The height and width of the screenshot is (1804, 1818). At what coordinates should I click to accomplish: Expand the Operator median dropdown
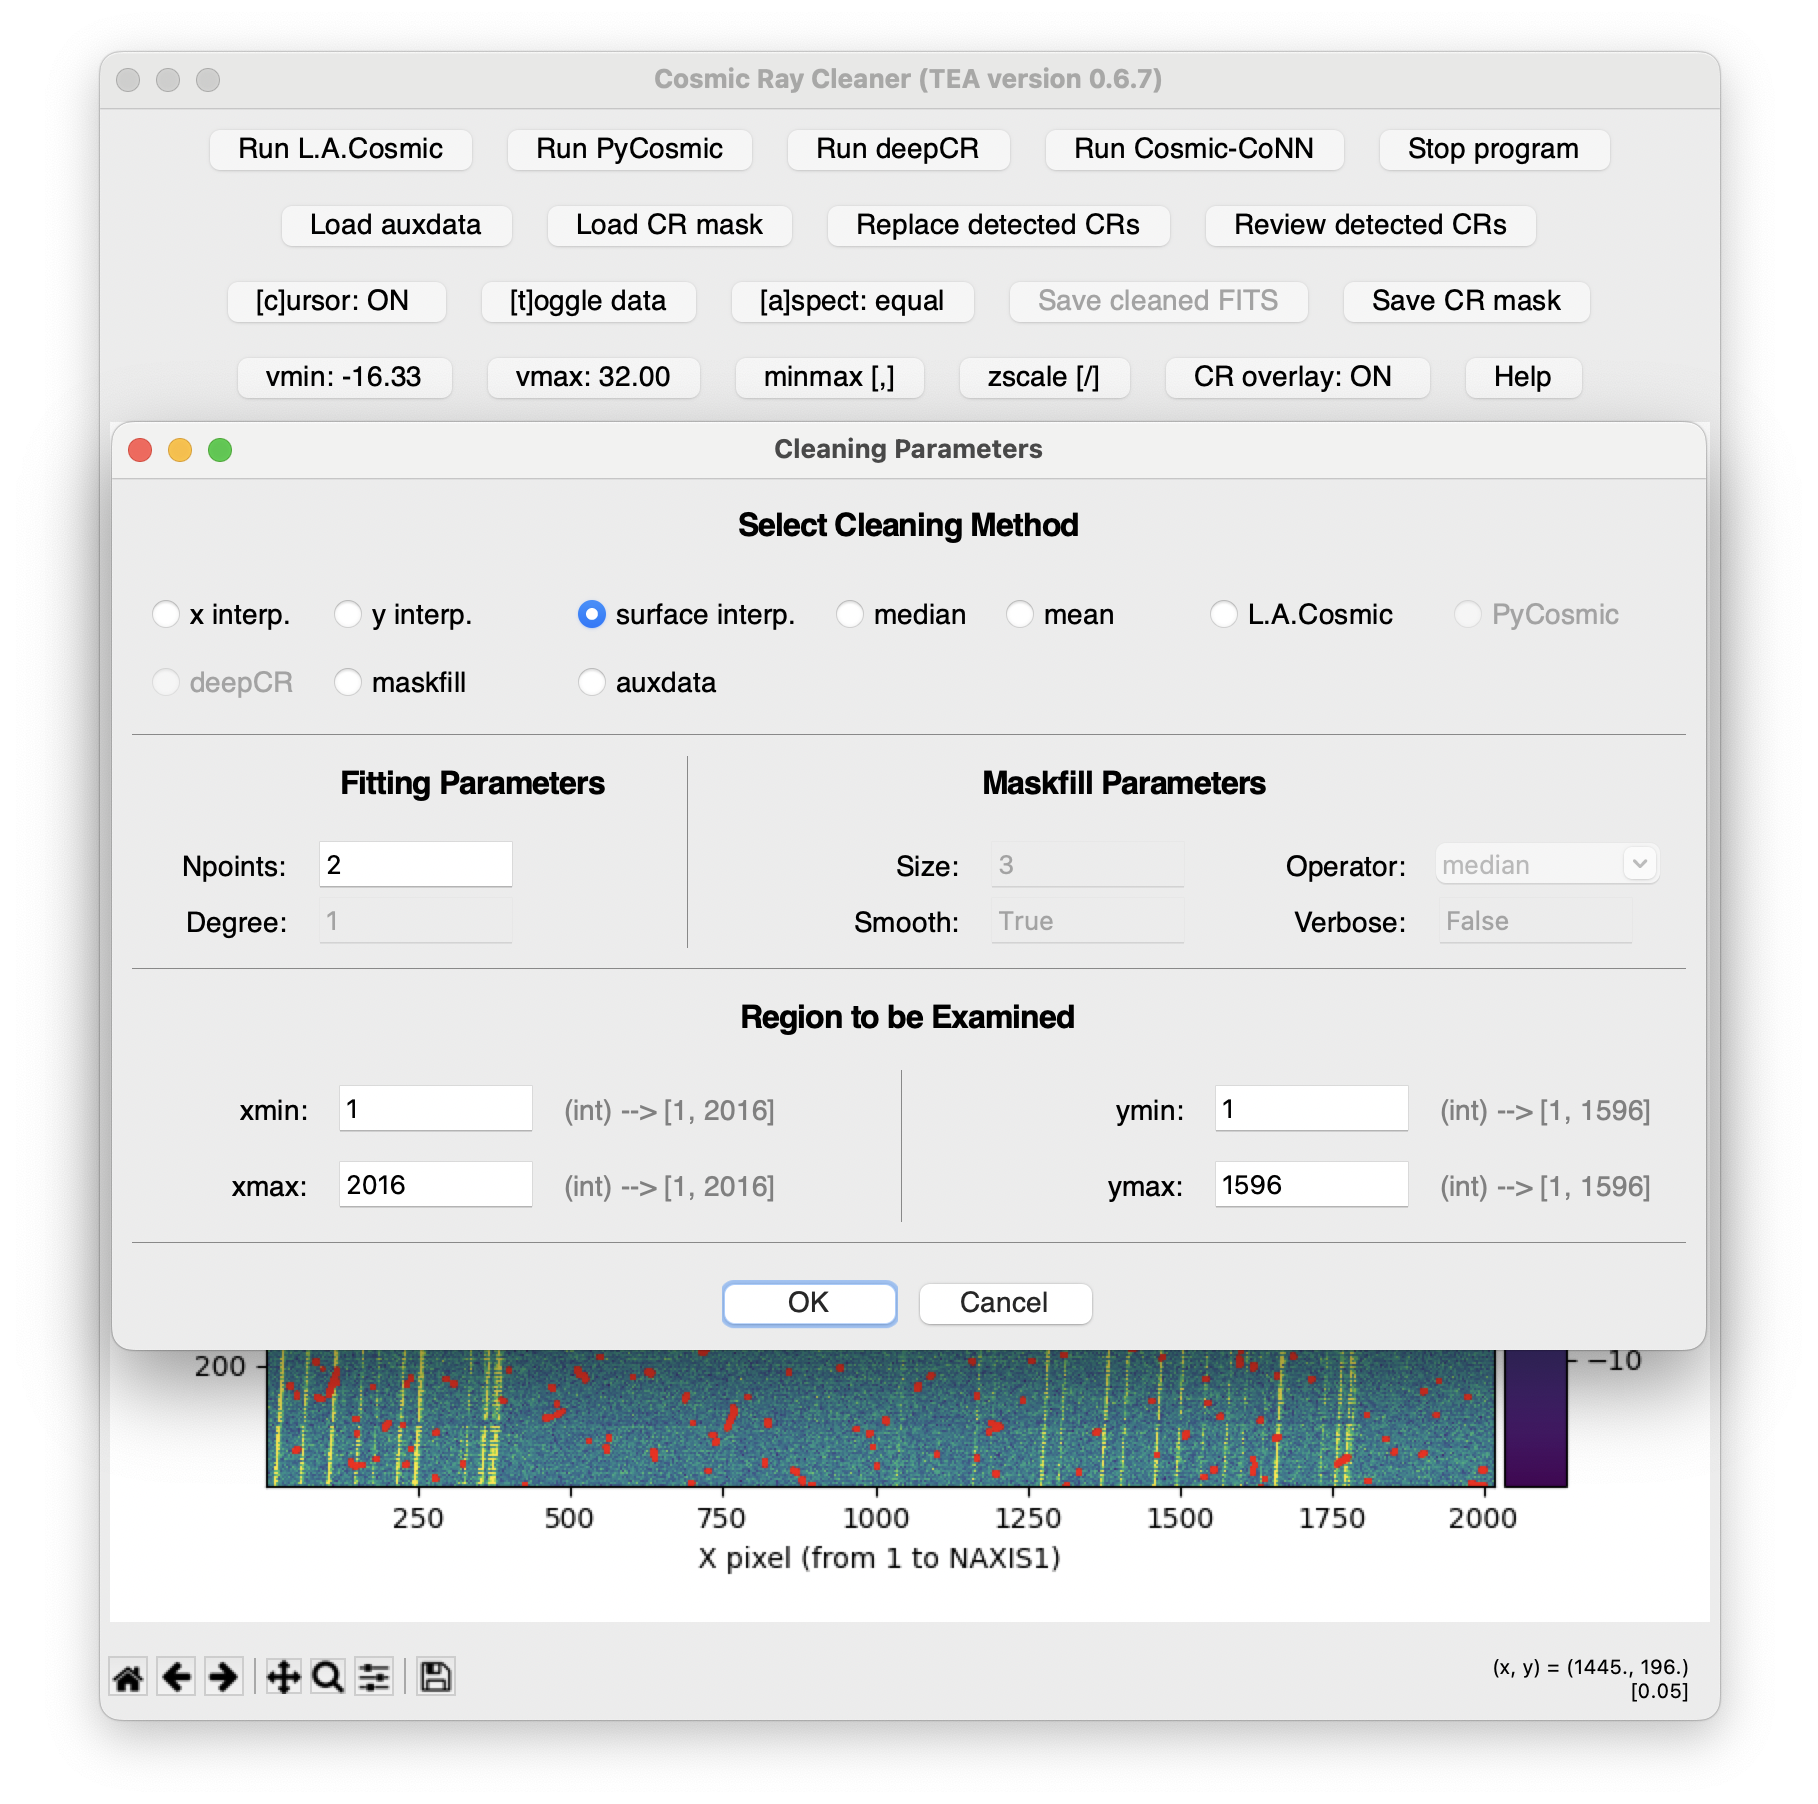pos(1638,864)
